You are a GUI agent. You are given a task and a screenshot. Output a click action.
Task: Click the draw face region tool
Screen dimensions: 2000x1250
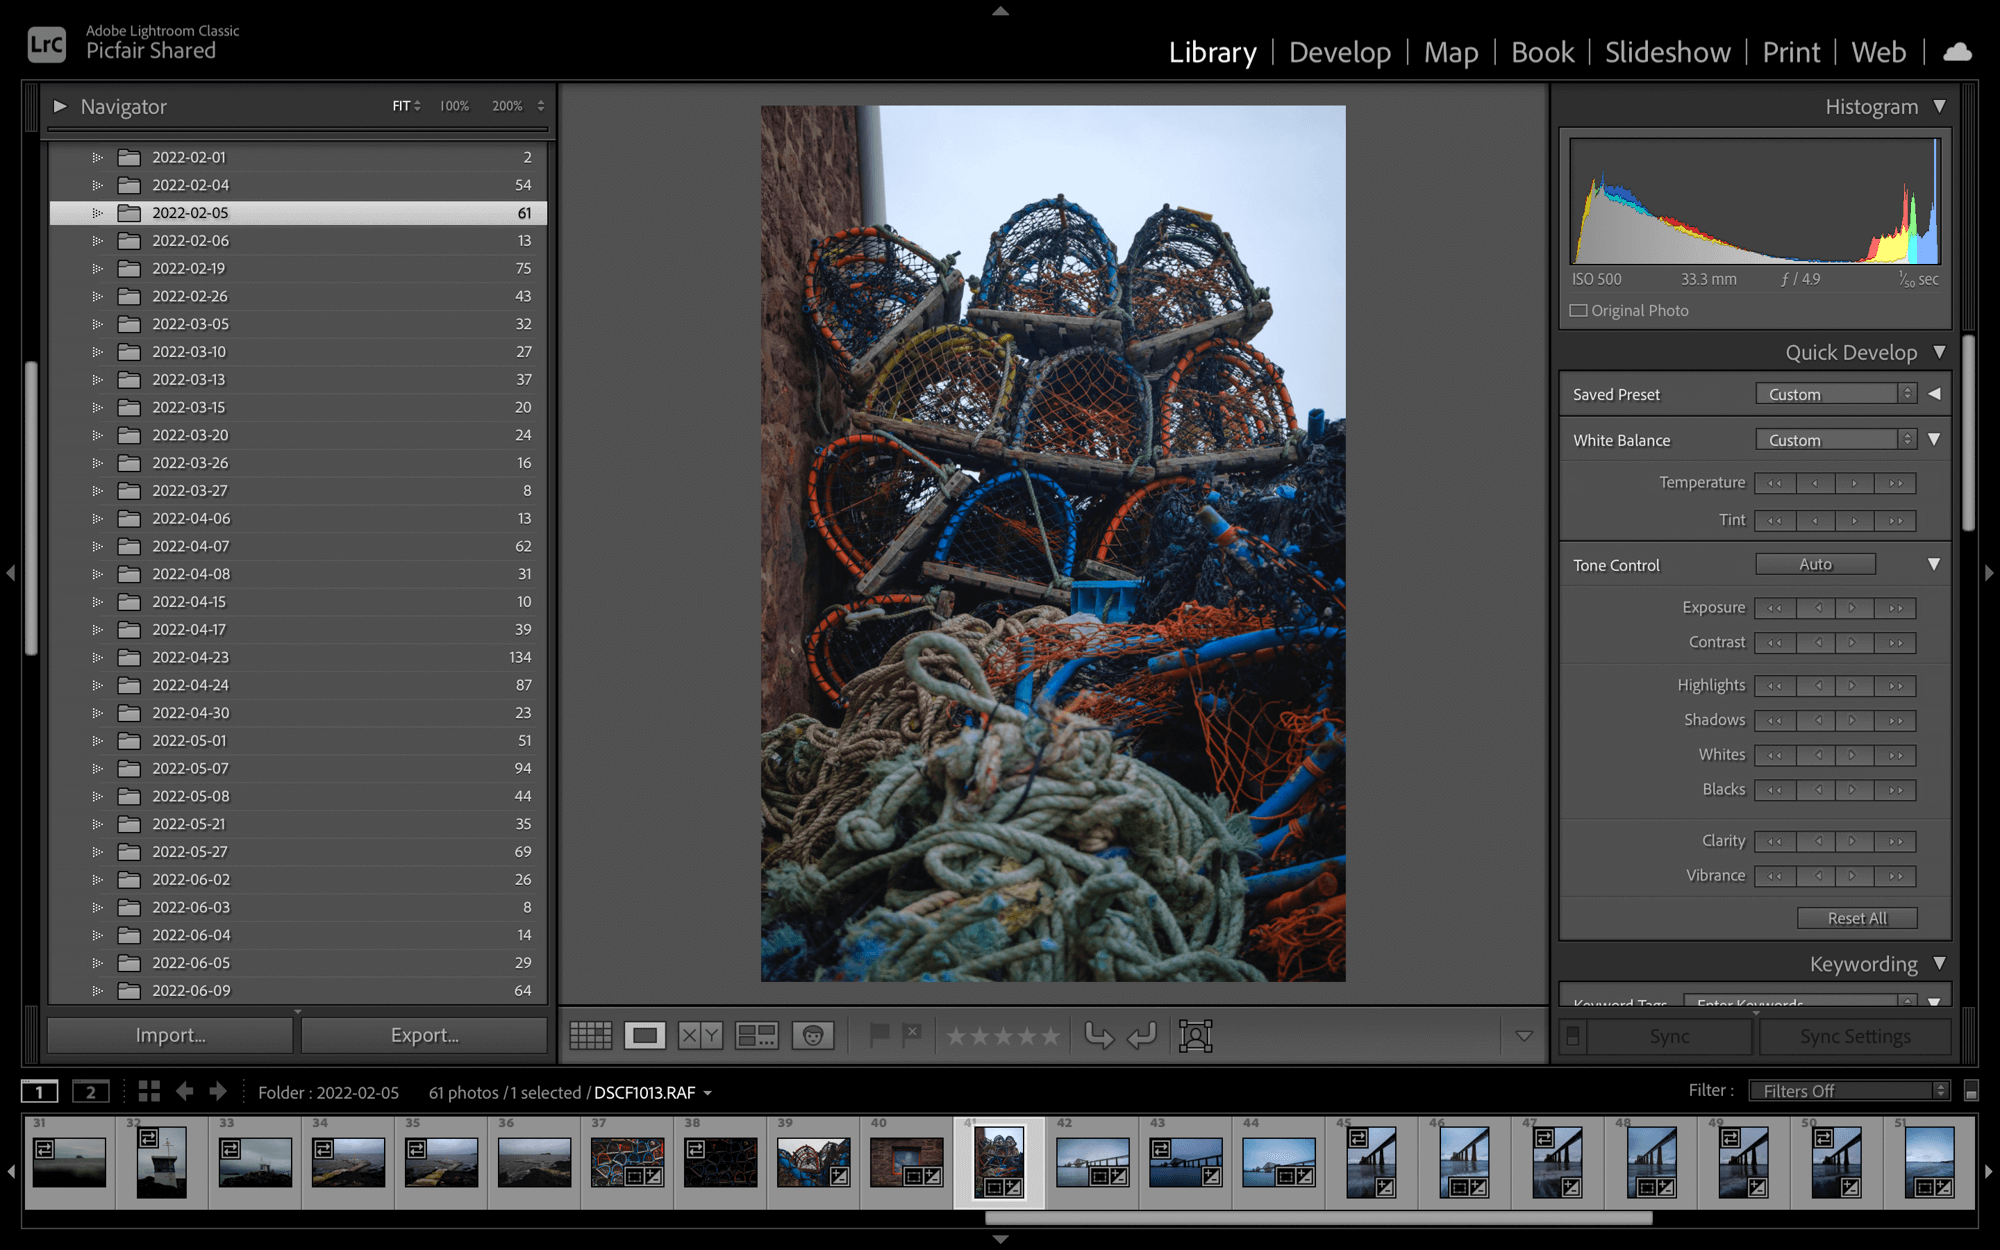click(x=1195, y=1036)
